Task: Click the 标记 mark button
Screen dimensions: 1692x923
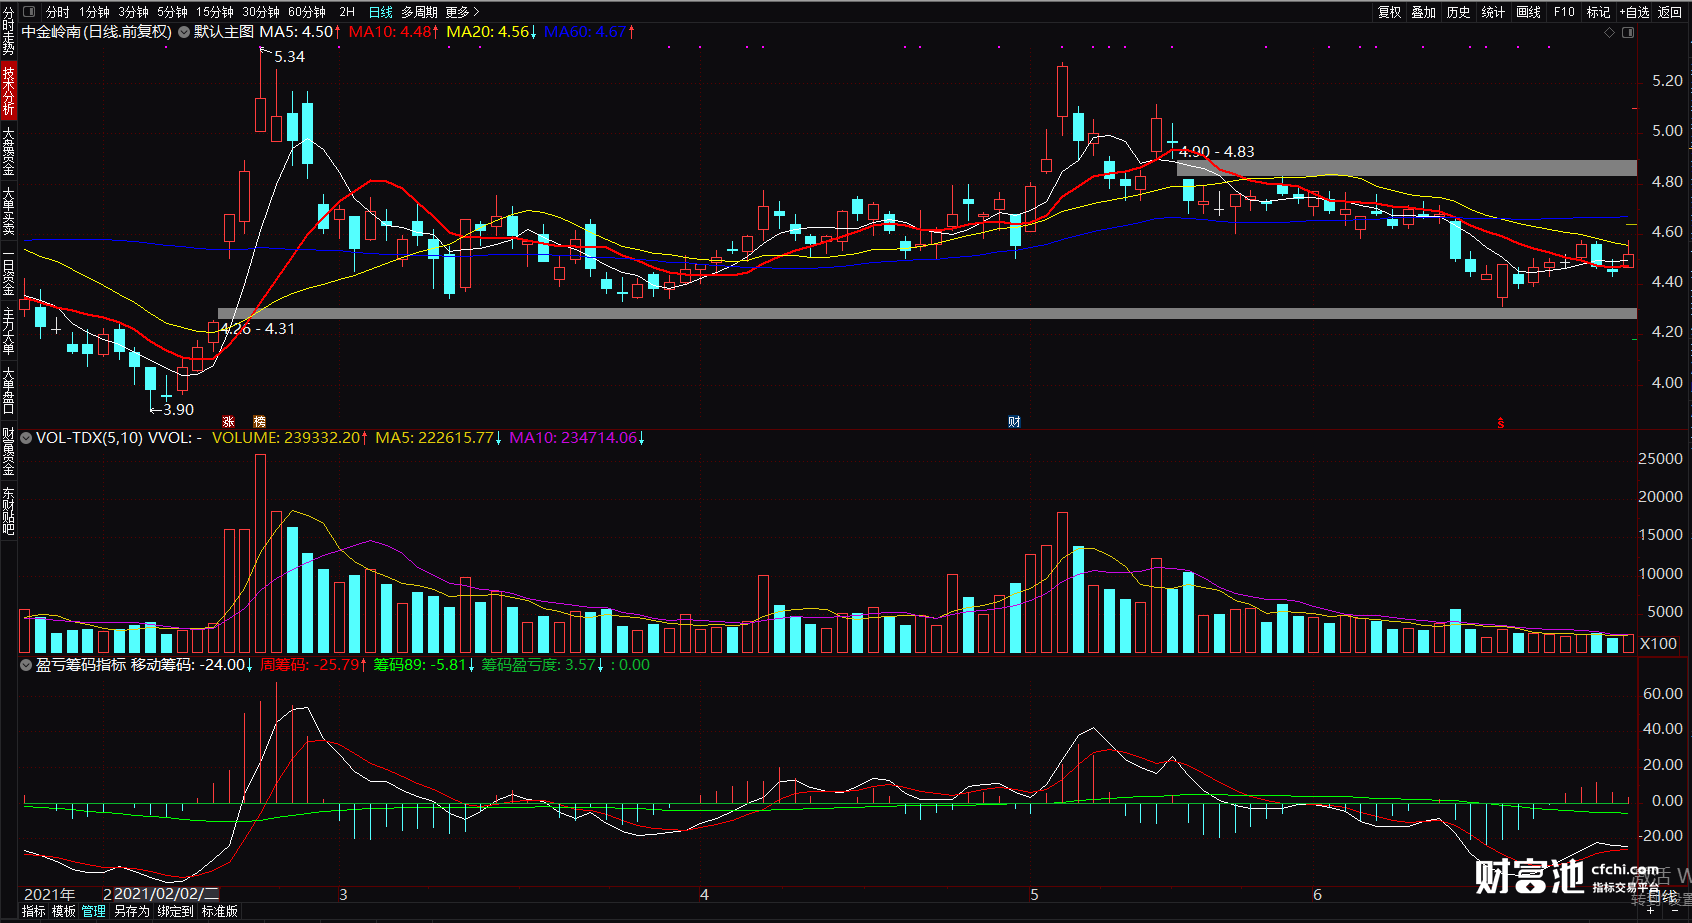Action: point(1598,12)
